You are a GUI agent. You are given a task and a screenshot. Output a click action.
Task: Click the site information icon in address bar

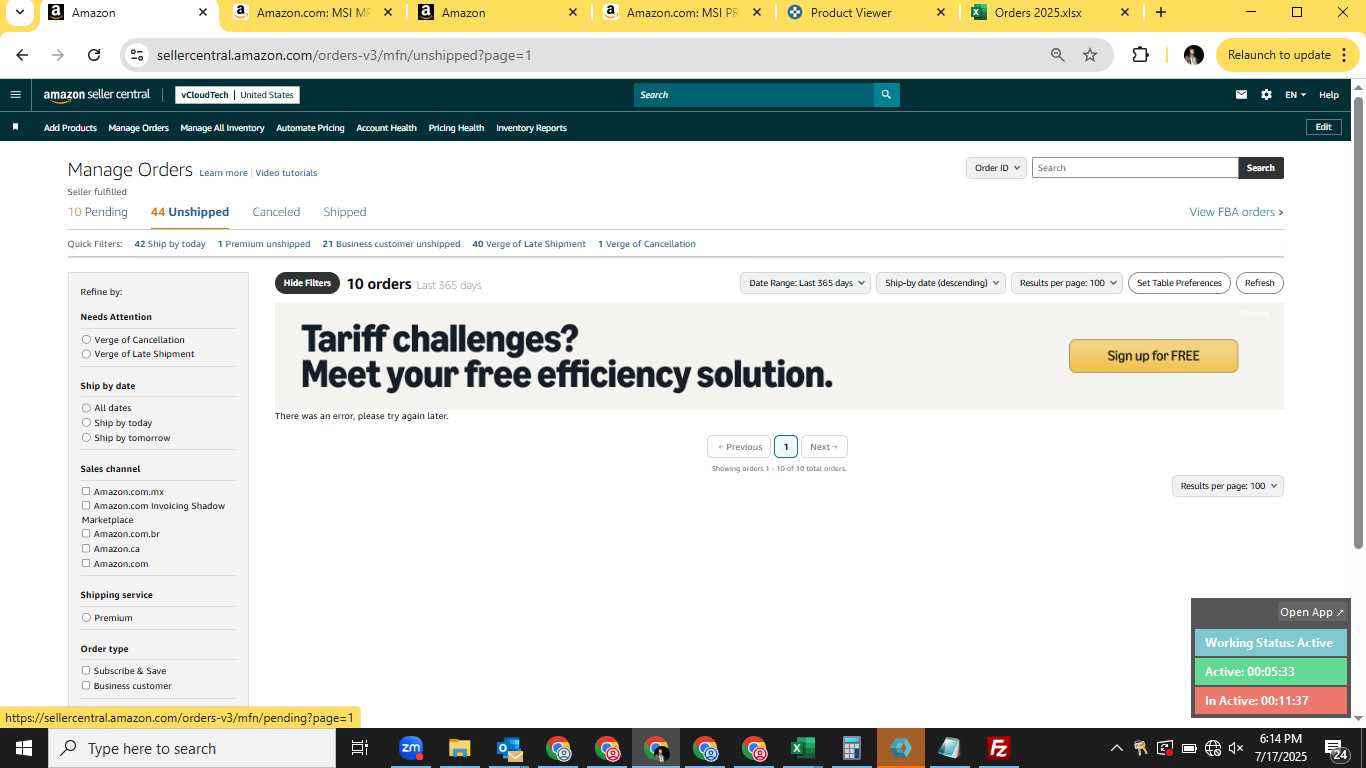click(x=137, y=55)
